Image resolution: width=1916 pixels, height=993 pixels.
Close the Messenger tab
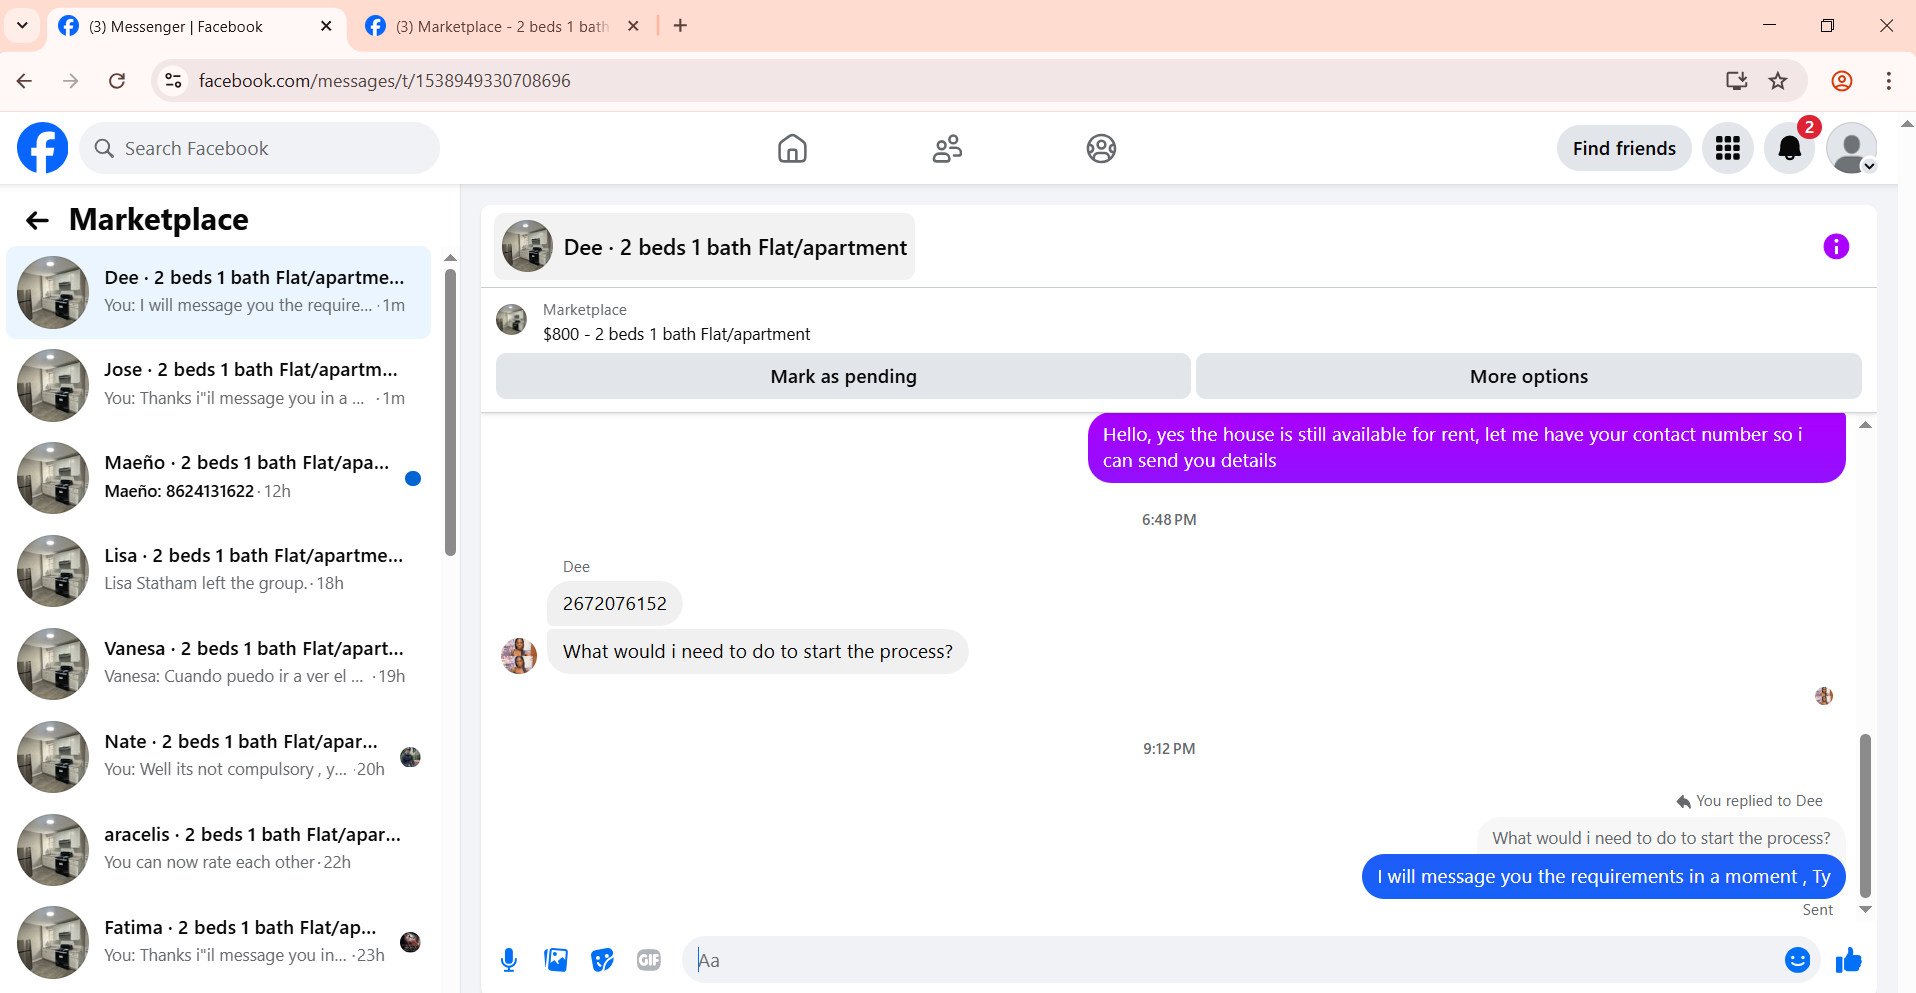(x=326, y=26)
